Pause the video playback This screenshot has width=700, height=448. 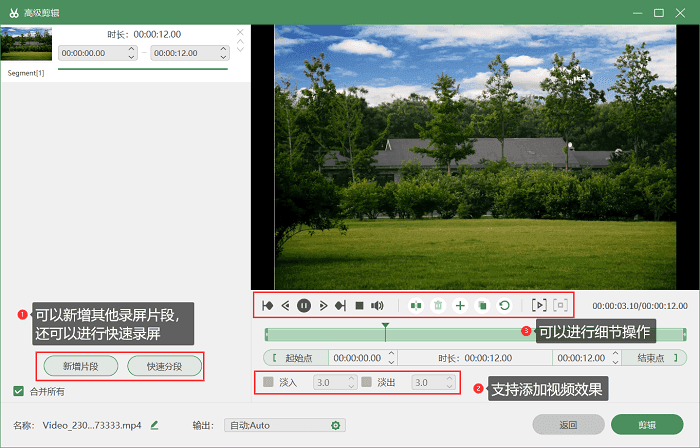pos(303,305)
